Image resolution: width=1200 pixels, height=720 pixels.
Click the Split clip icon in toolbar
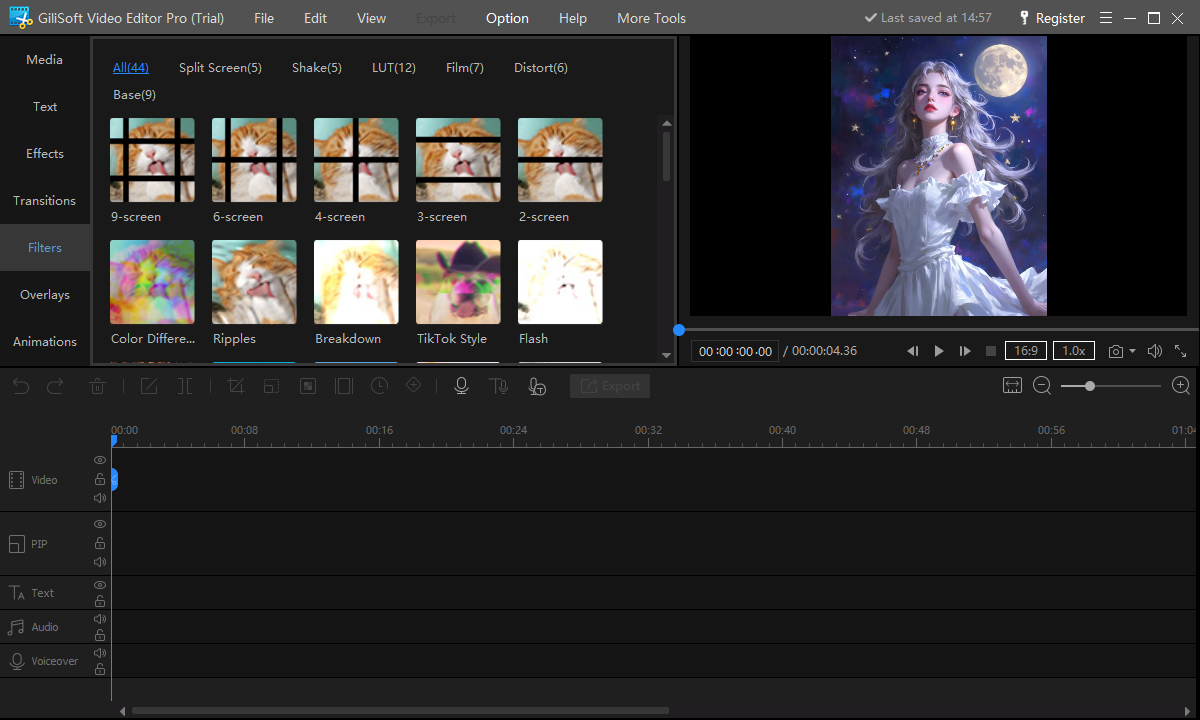(x=185, y=386)
